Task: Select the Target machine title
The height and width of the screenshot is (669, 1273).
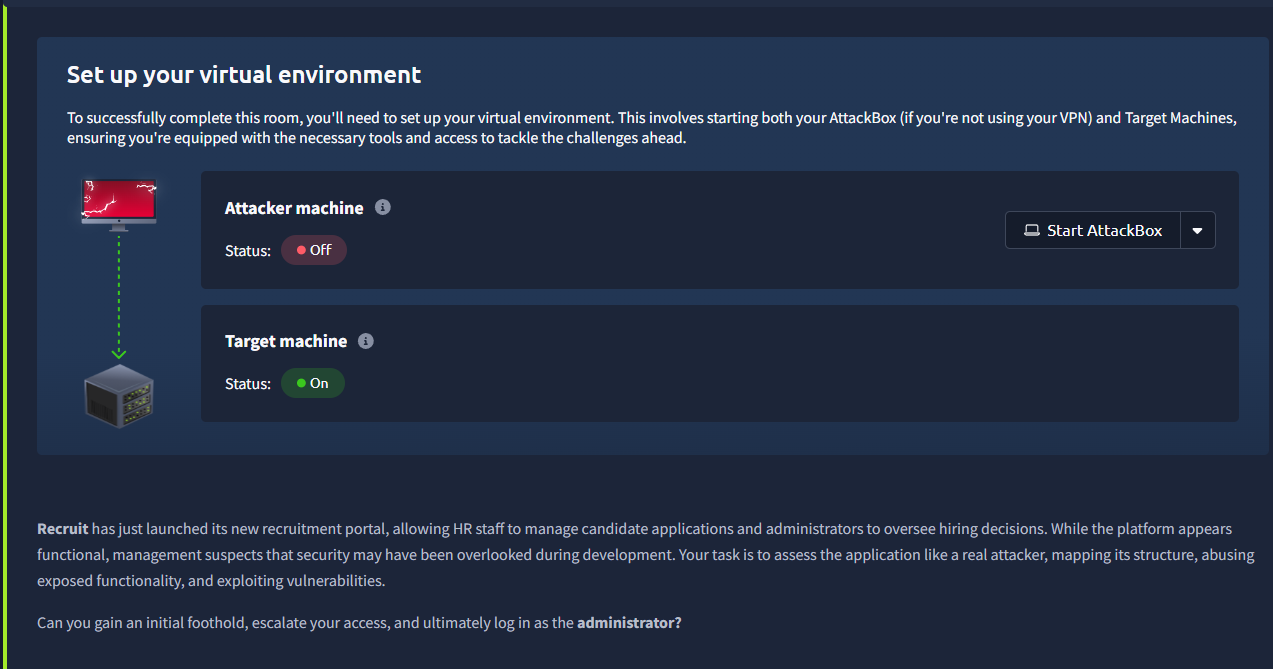Action: click(286, 341)
